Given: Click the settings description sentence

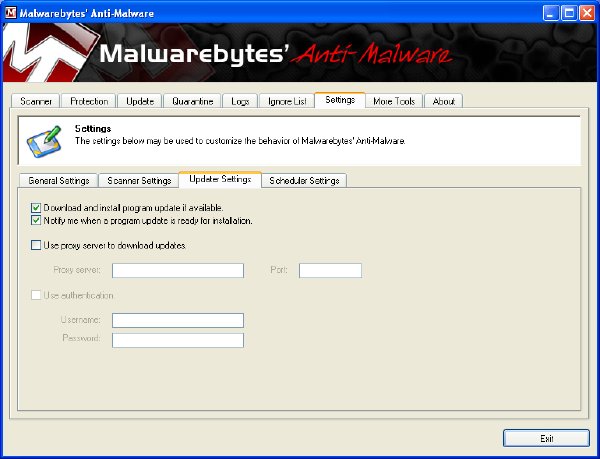Looking at the screenshot, I should coord(240,141).
